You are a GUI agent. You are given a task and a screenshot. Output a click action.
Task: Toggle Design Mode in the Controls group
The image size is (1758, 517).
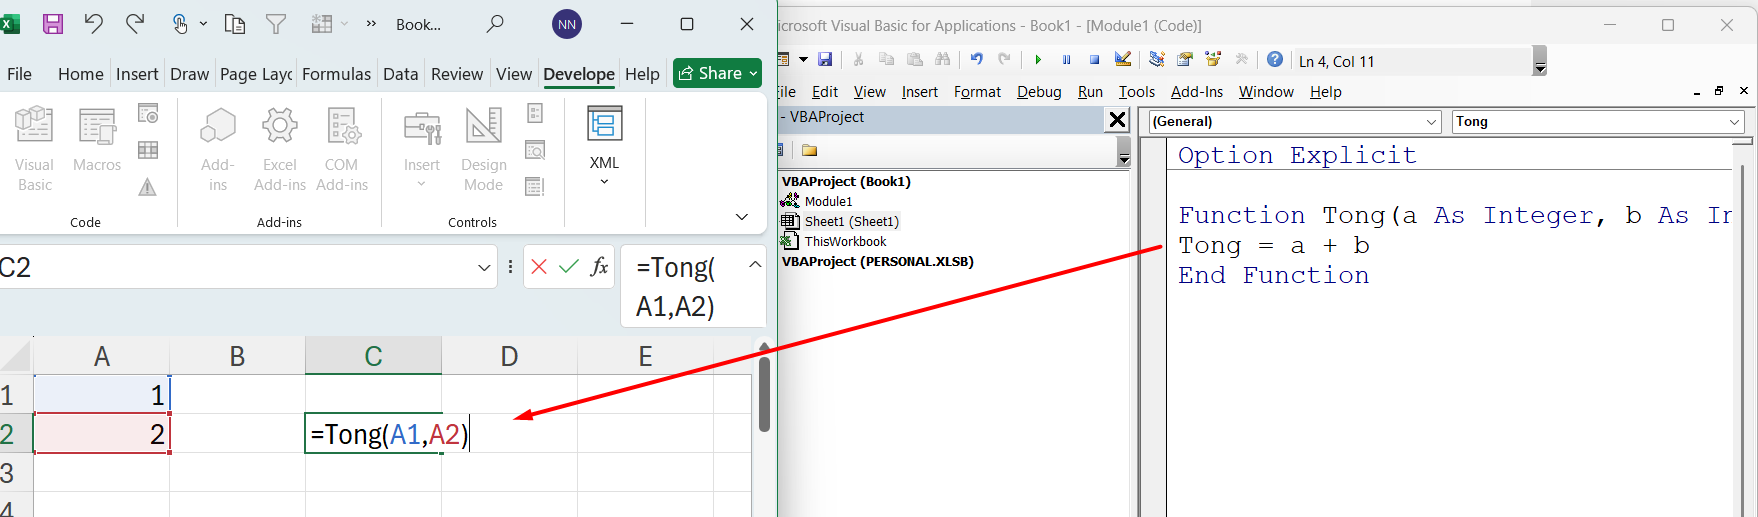pyautogui.click(x=484, y=148)
